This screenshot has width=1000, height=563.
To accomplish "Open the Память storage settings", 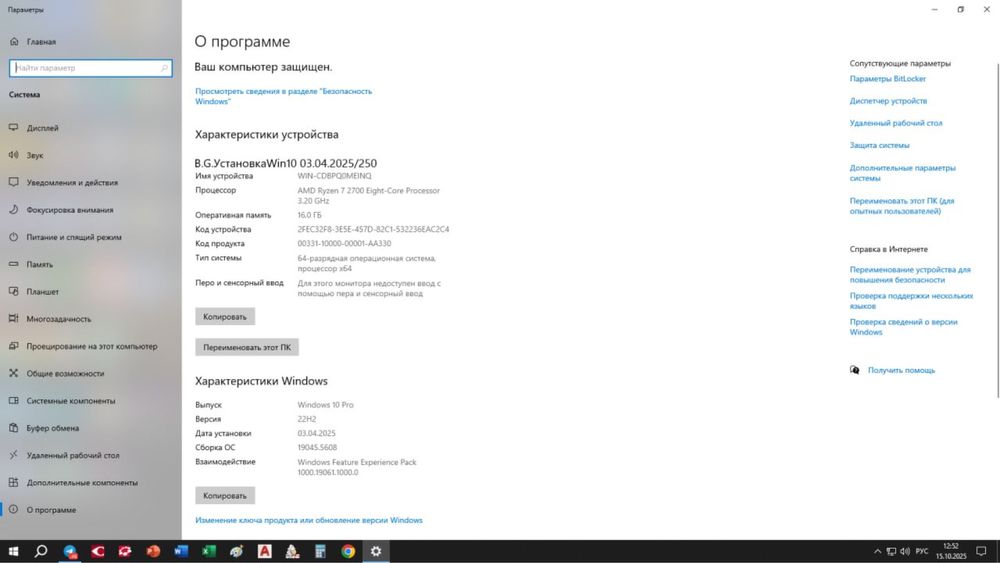I will coord(40,264).
